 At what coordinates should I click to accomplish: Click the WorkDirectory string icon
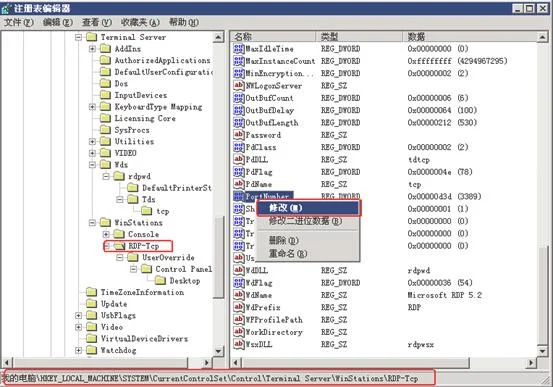pyautogui.click(x=239, y=332)
